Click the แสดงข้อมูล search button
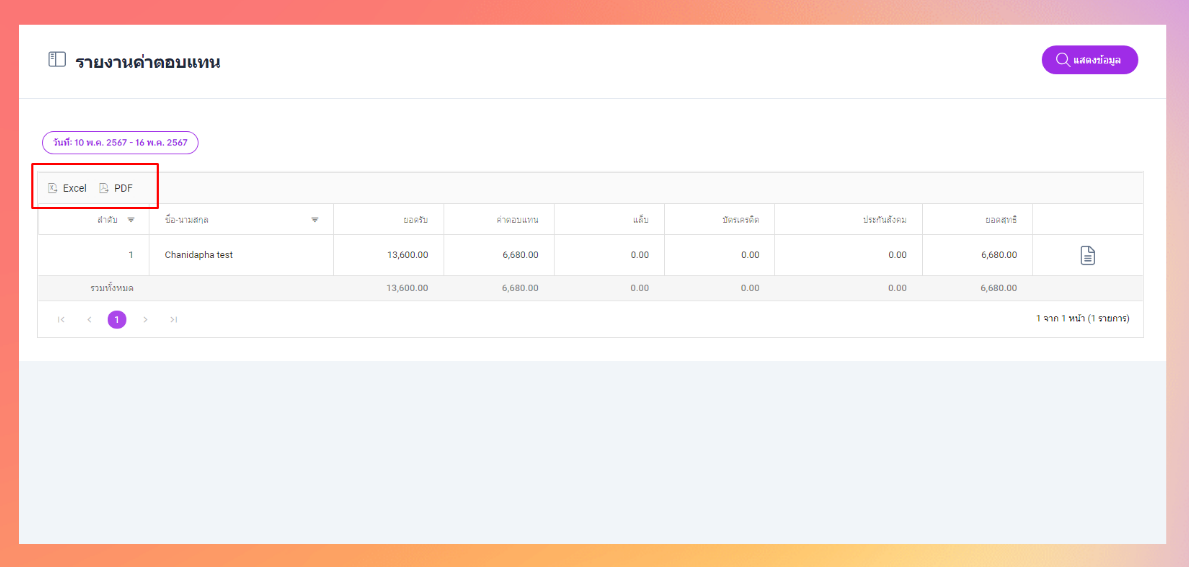This screenshot has width=1189, height=567. tap(1090, 60)
